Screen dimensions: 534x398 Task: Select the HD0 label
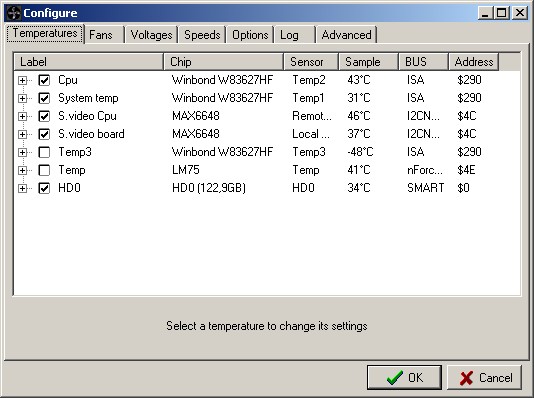coord(69,188)
